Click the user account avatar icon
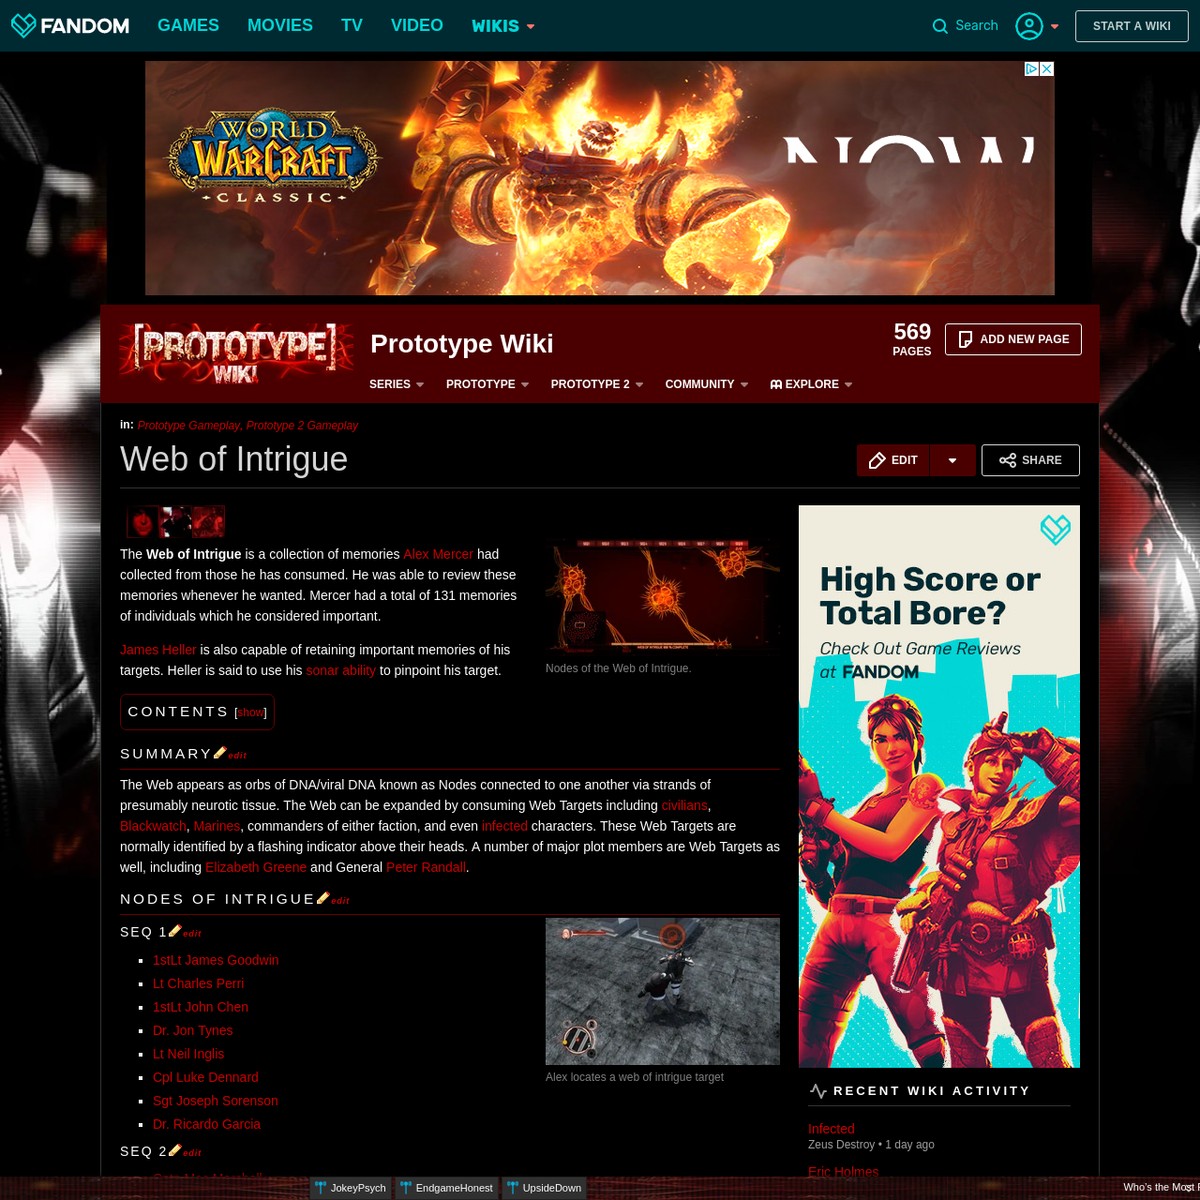 [1029, 26]
